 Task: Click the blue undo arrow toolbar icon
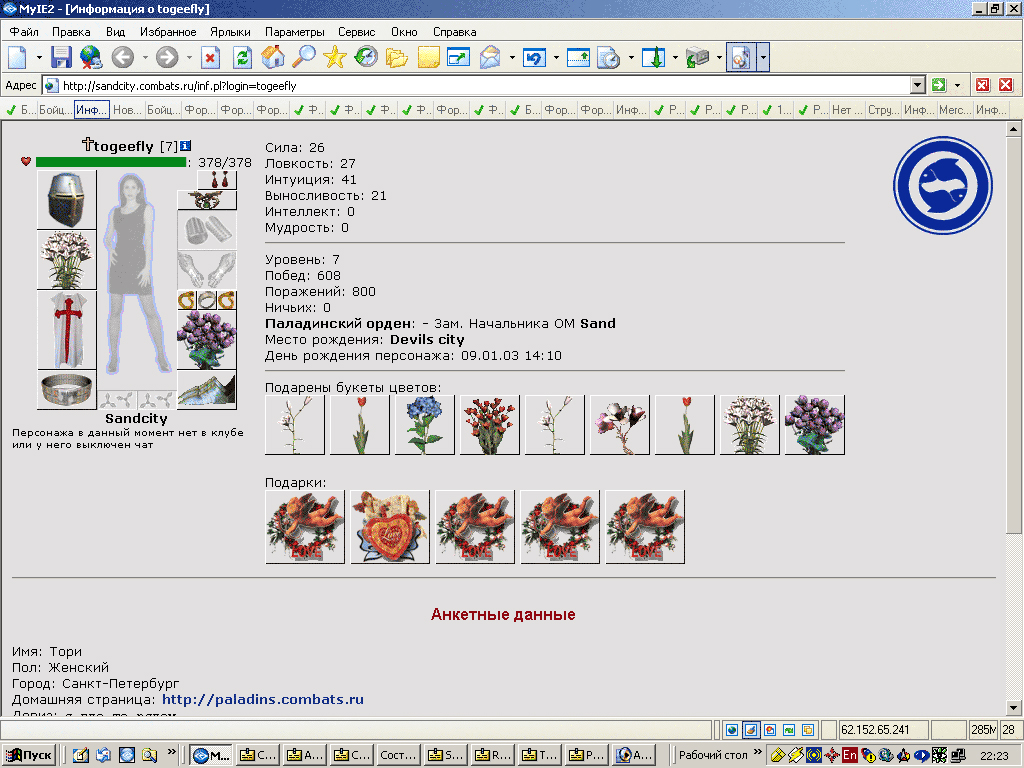coord(534,57)
